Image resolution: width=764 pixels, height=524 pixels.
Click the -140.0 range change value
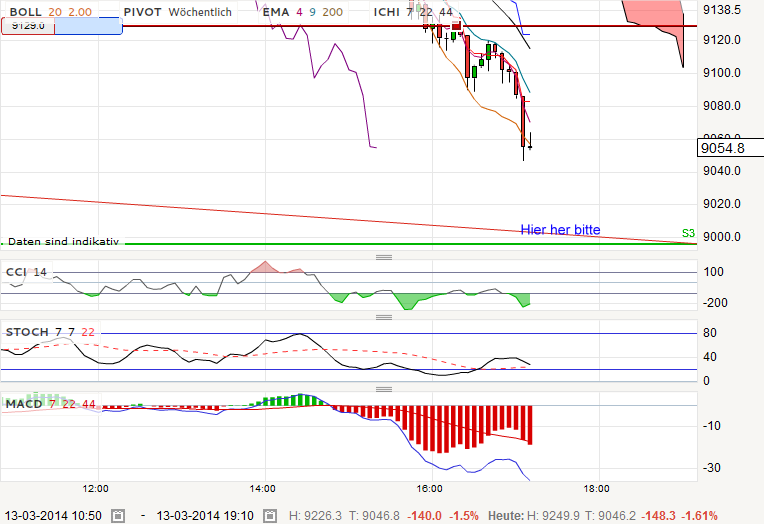(x=424, y=515)
